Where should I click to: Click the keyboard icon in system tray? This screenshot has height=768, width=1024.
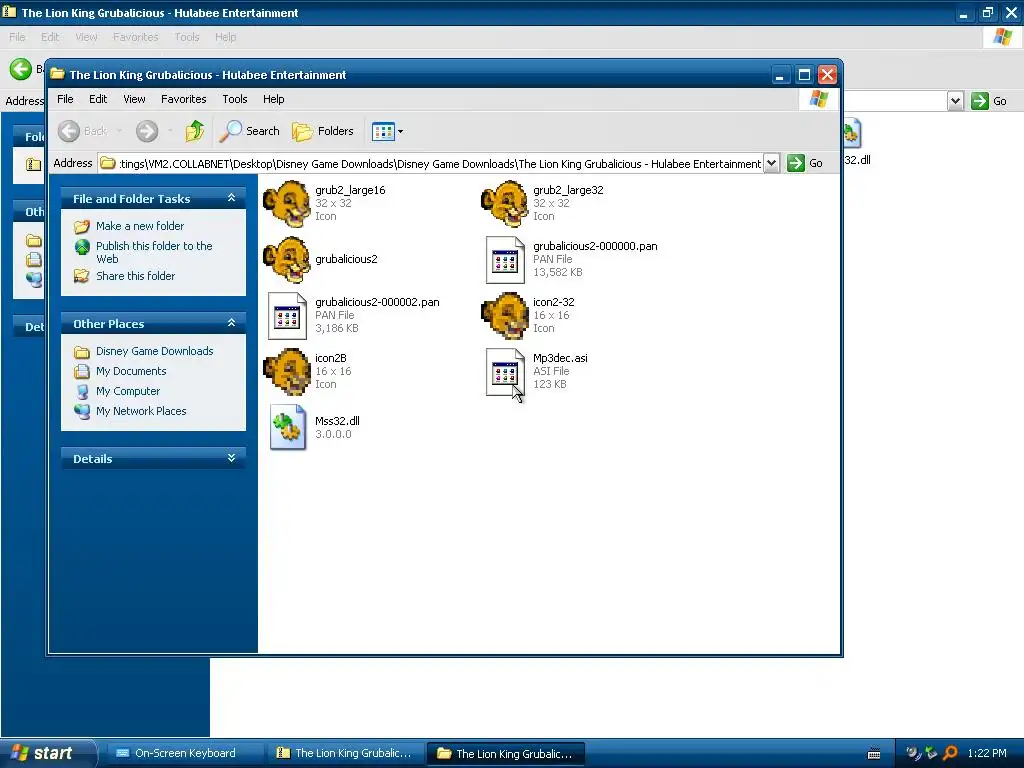[x=874, y=754]
